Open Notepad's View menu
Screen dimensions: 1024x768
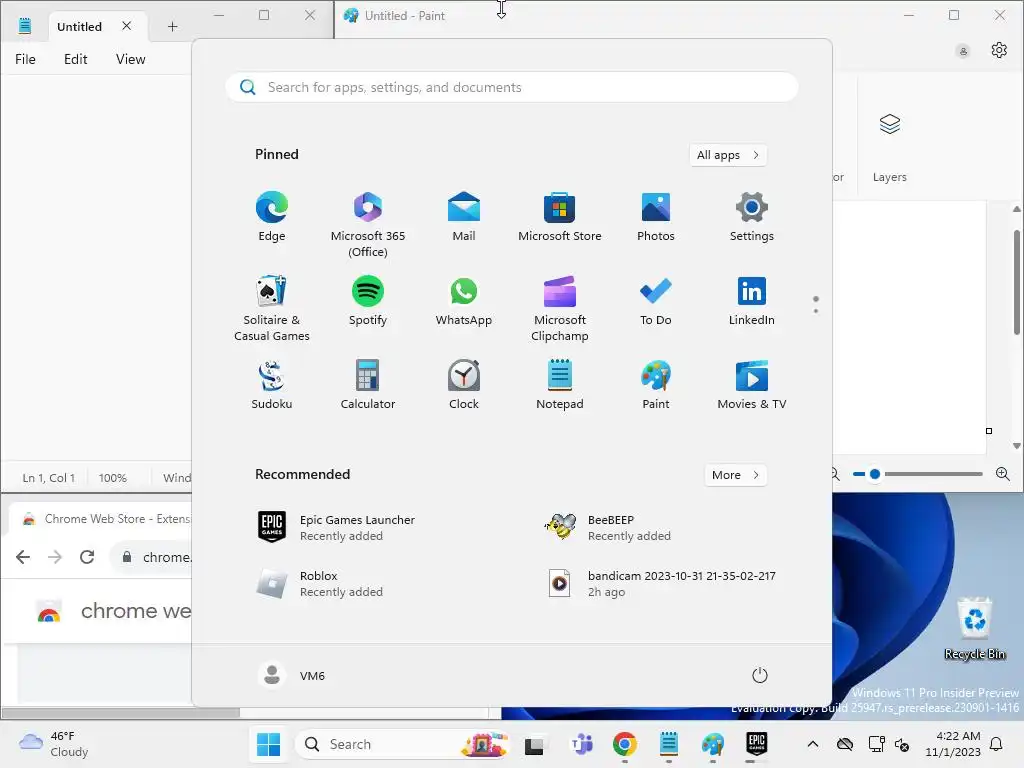tap(131, 59)
